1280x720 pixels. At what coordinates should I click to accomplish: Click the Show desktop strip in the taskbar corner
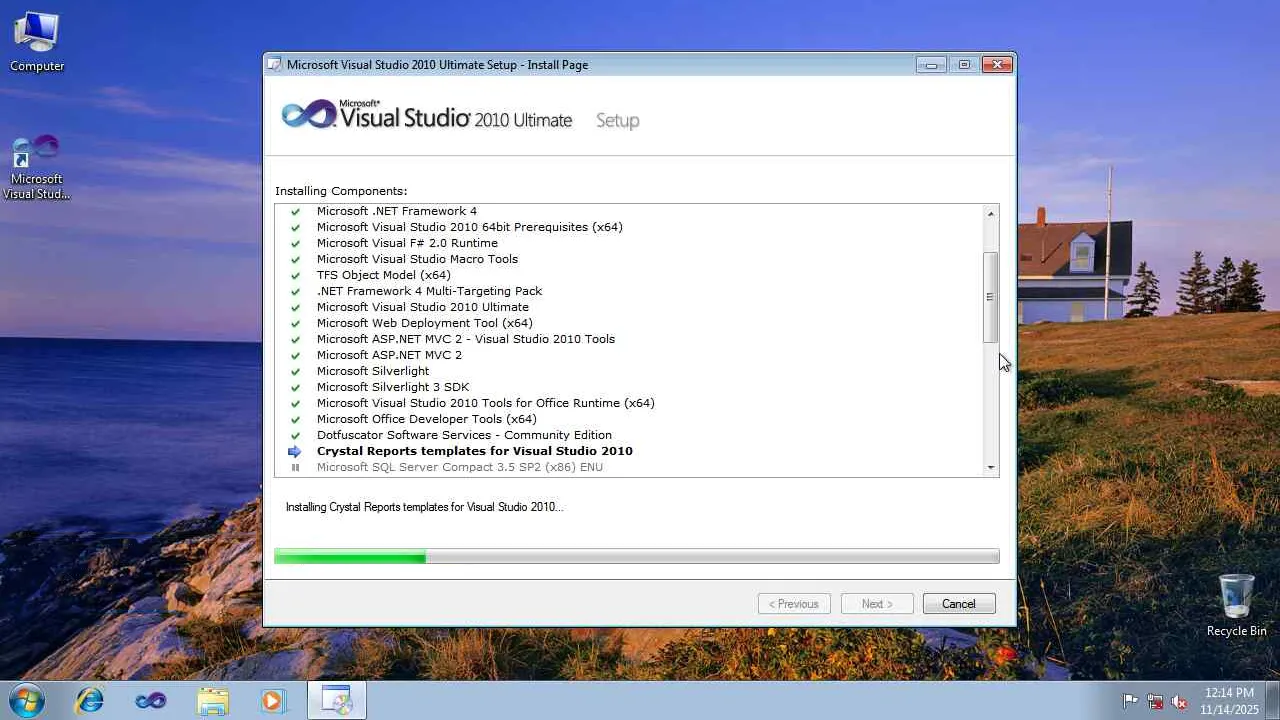(x=1273, y=700)
